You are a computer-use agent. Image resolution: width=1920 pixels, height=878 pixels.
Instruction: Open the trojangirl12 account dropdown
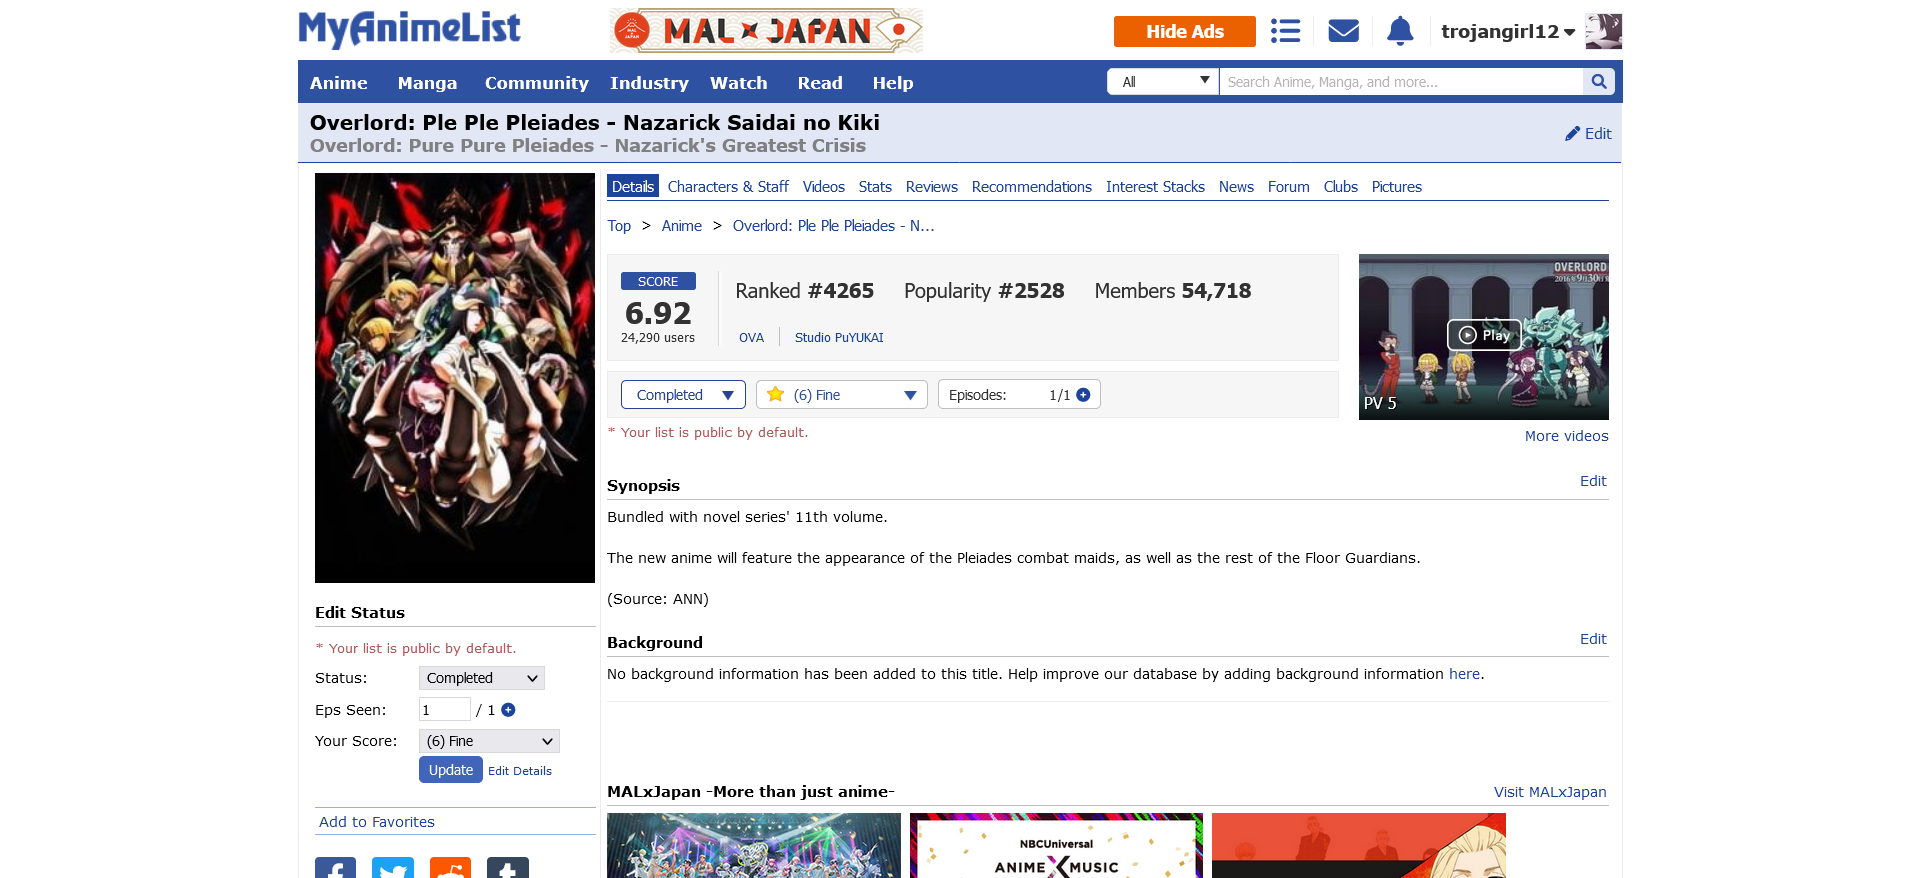tap(1508, 31)
